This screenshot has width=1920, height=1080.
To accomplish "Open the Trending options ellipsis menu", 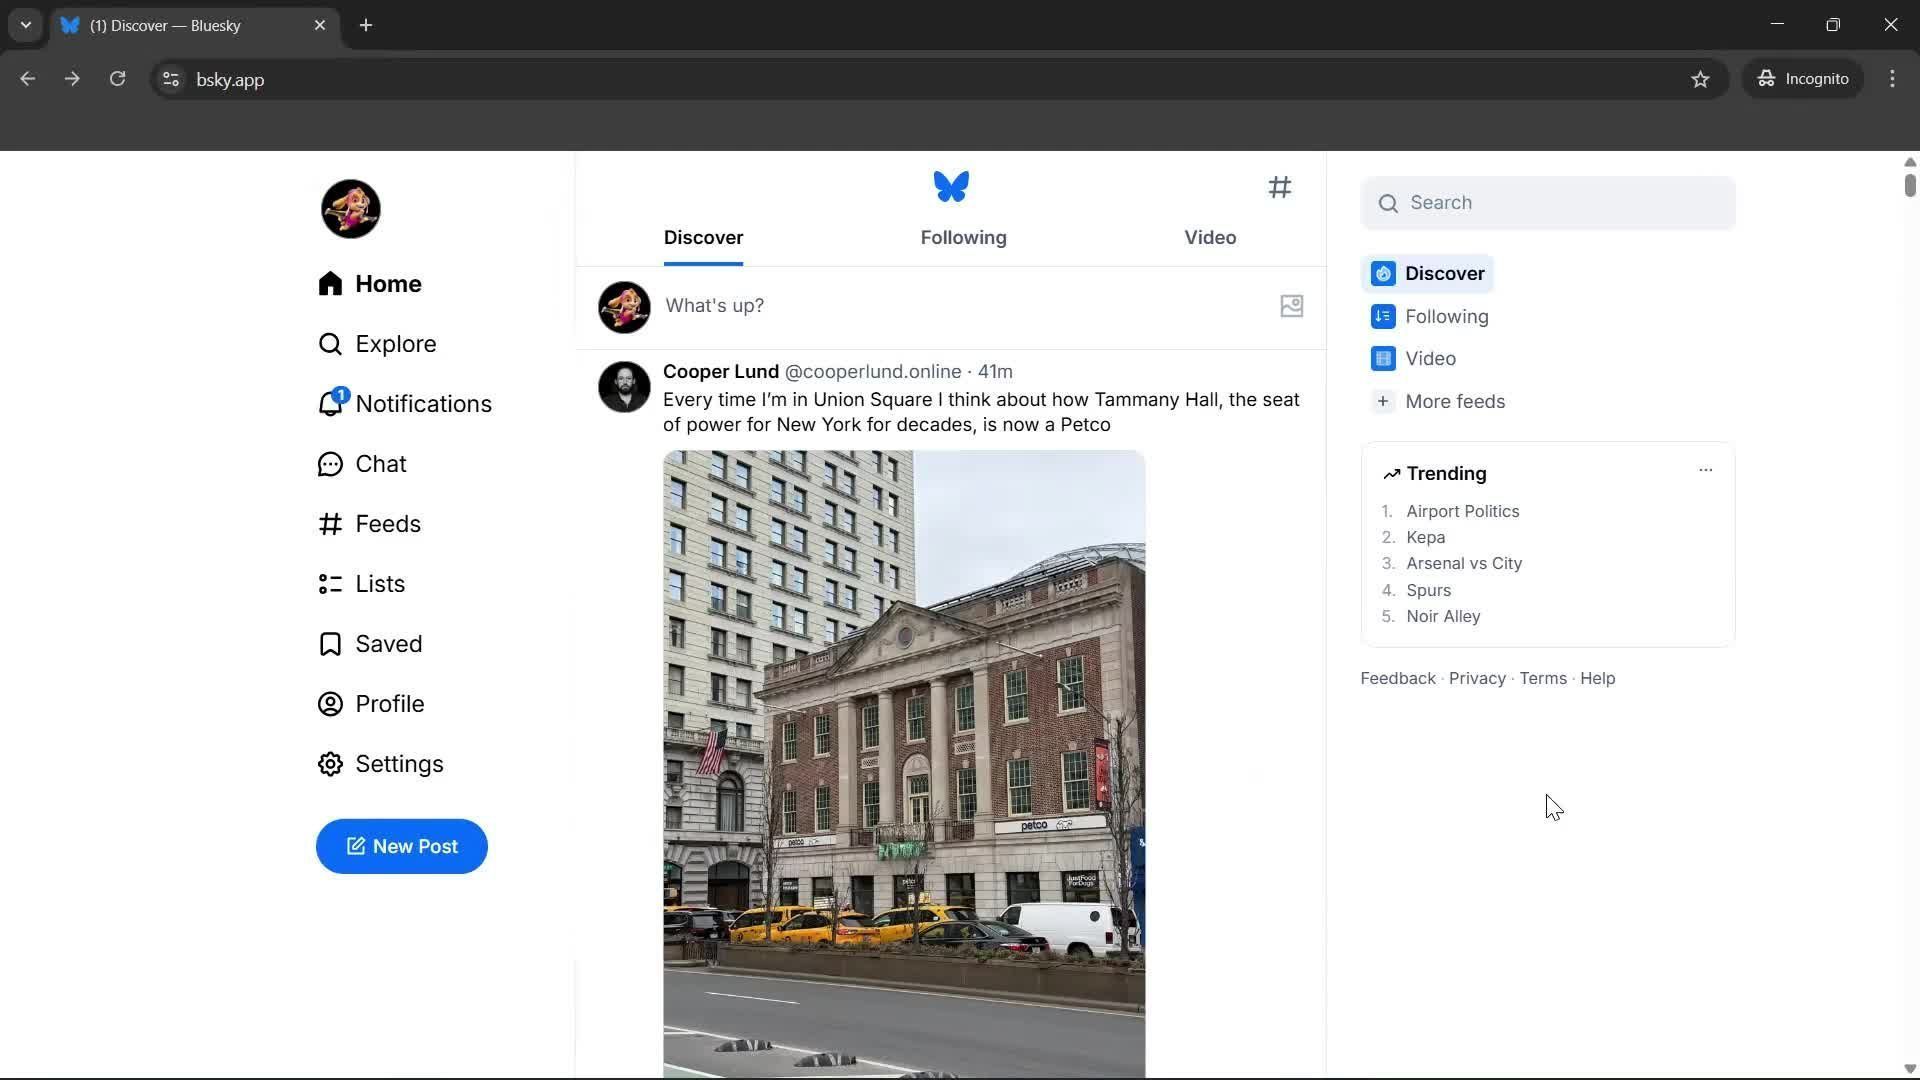I will 1705,470.
